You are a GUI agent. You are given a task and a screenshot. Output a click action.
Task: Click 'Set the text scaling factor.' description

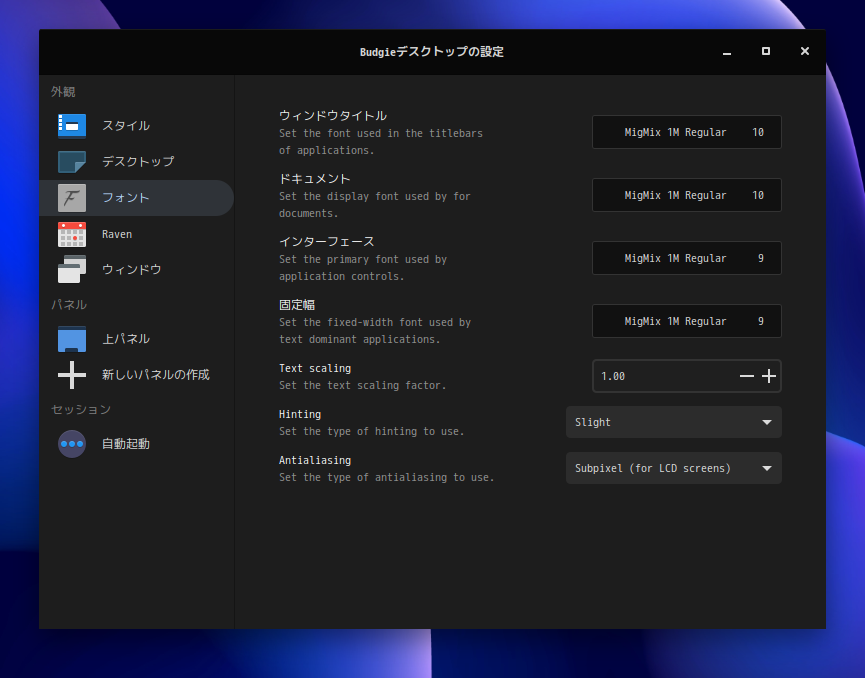click(362, 385)
